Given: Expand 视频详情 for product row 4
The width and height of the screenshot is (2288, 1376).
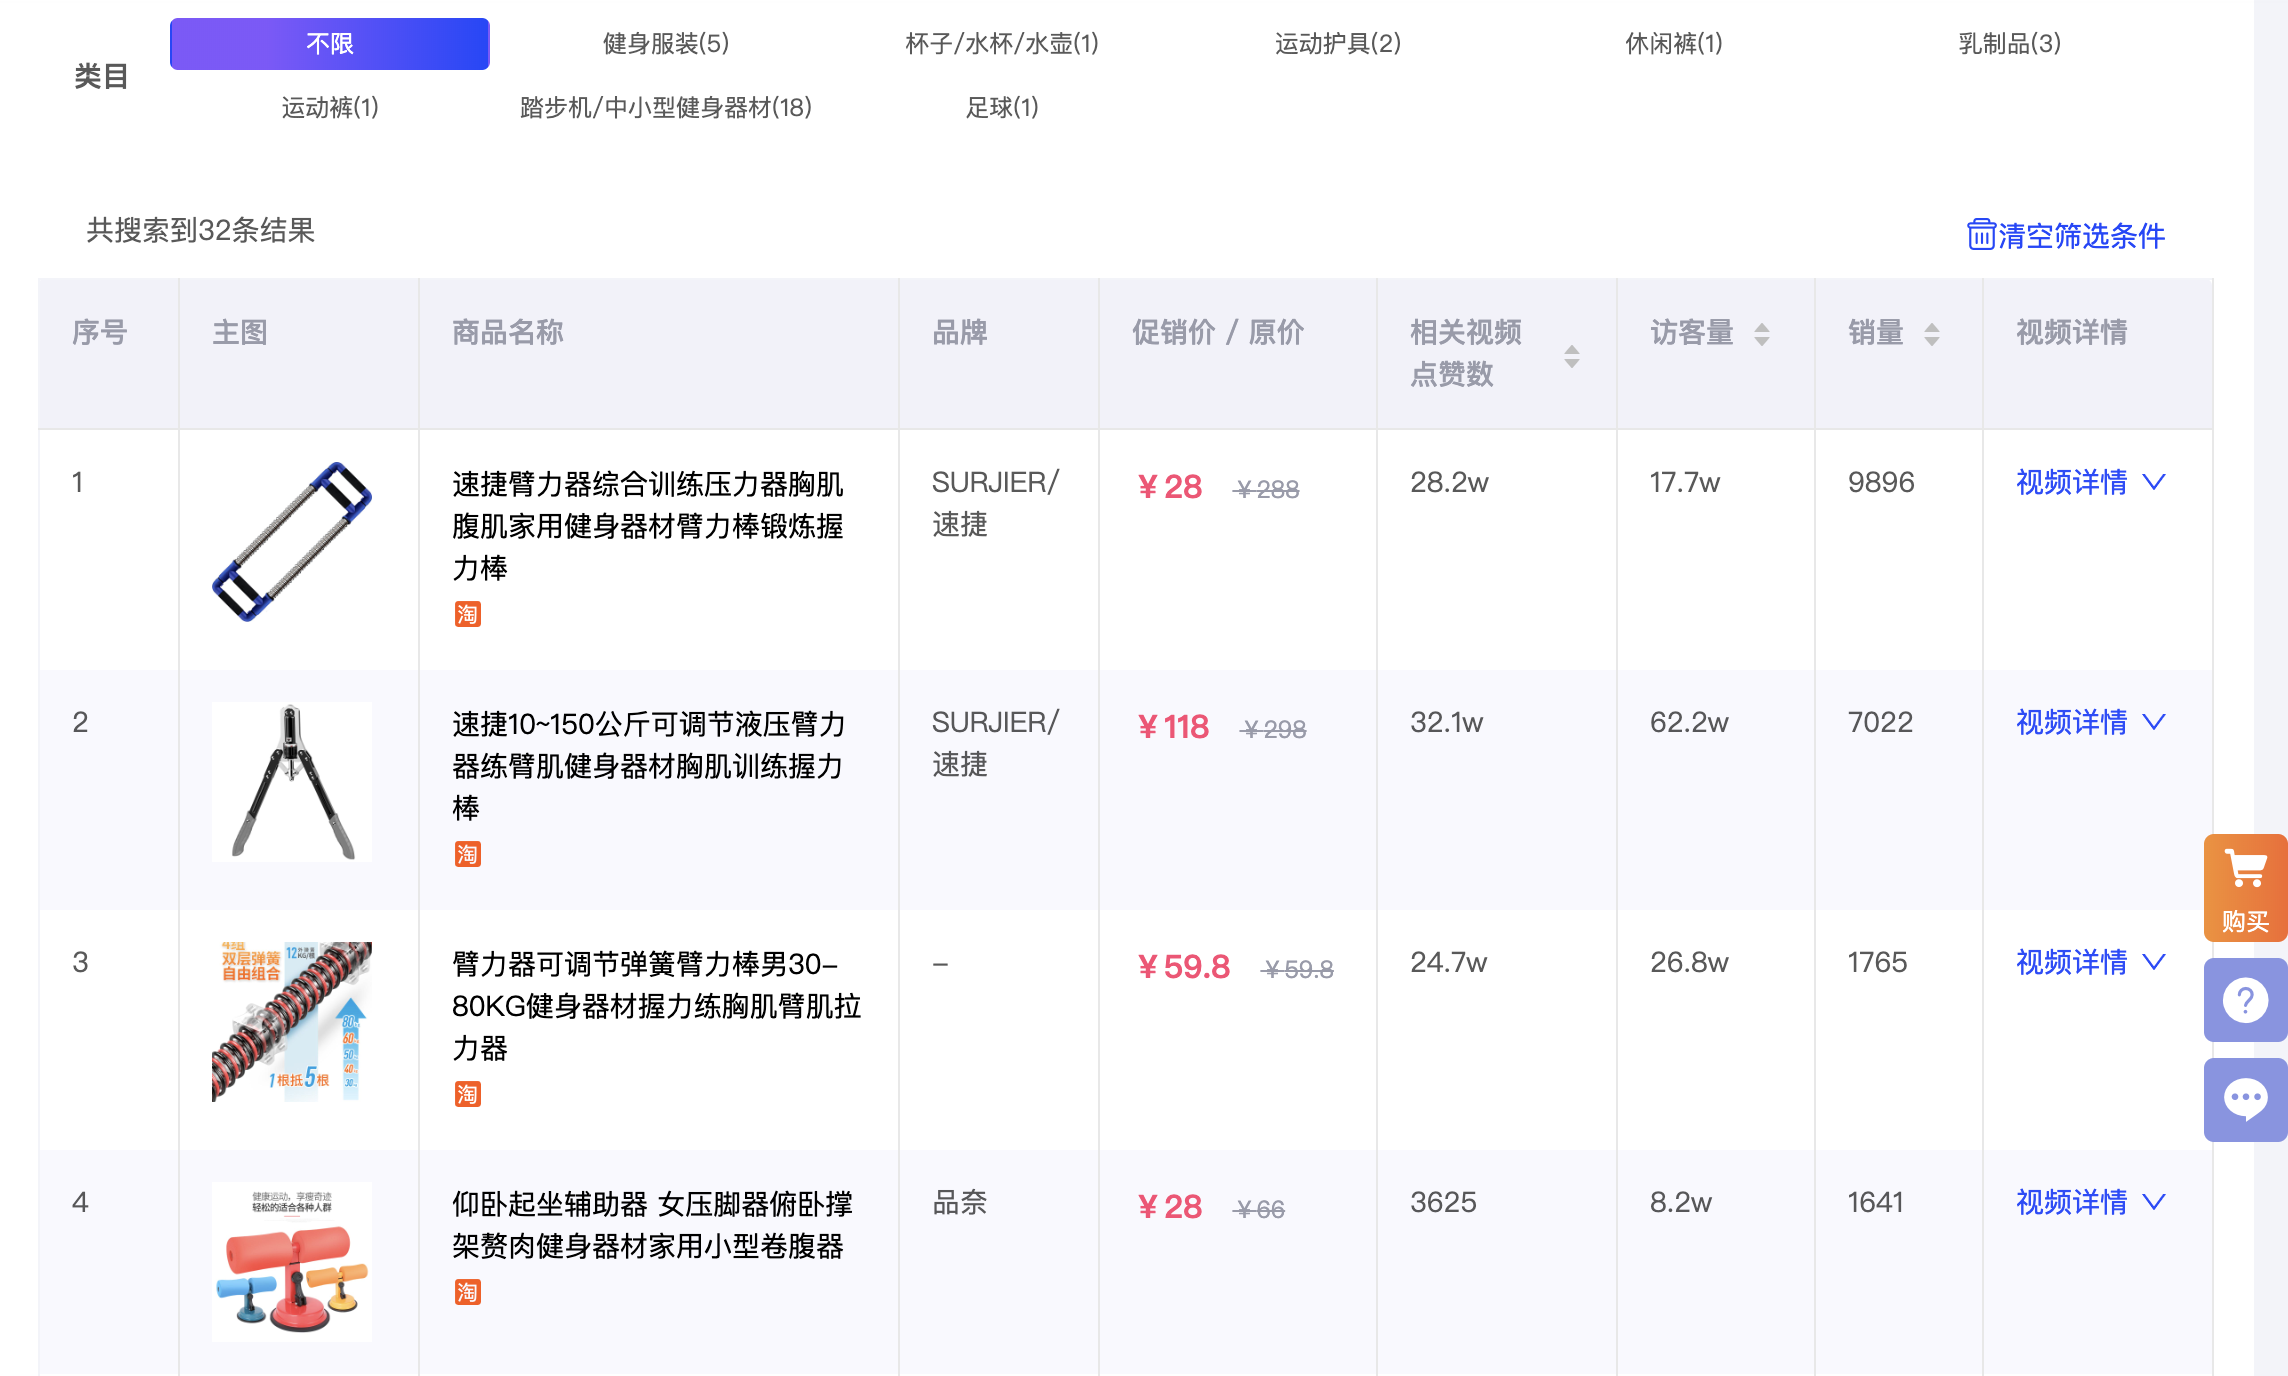Looking at the screenshot, I should click(x=2089, y=1202).
